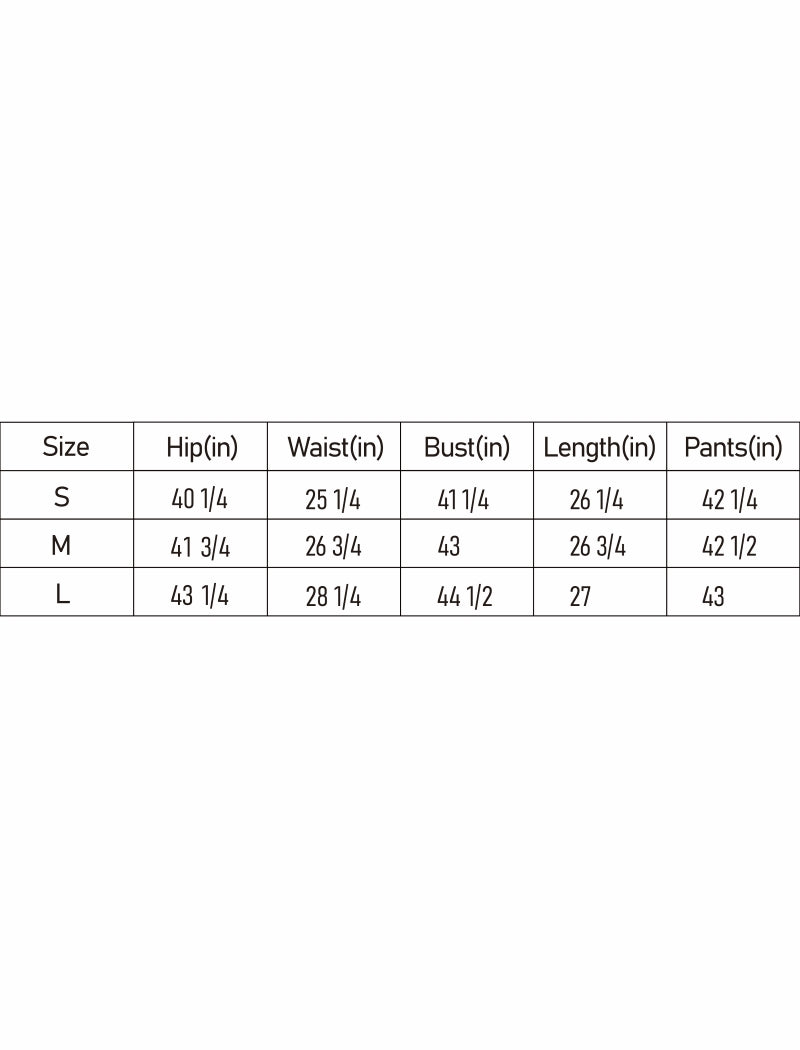This screenshot has width=800, height=1050.
Task: Click the 43 1/4 hip measurement
Action: click(199, 596)
